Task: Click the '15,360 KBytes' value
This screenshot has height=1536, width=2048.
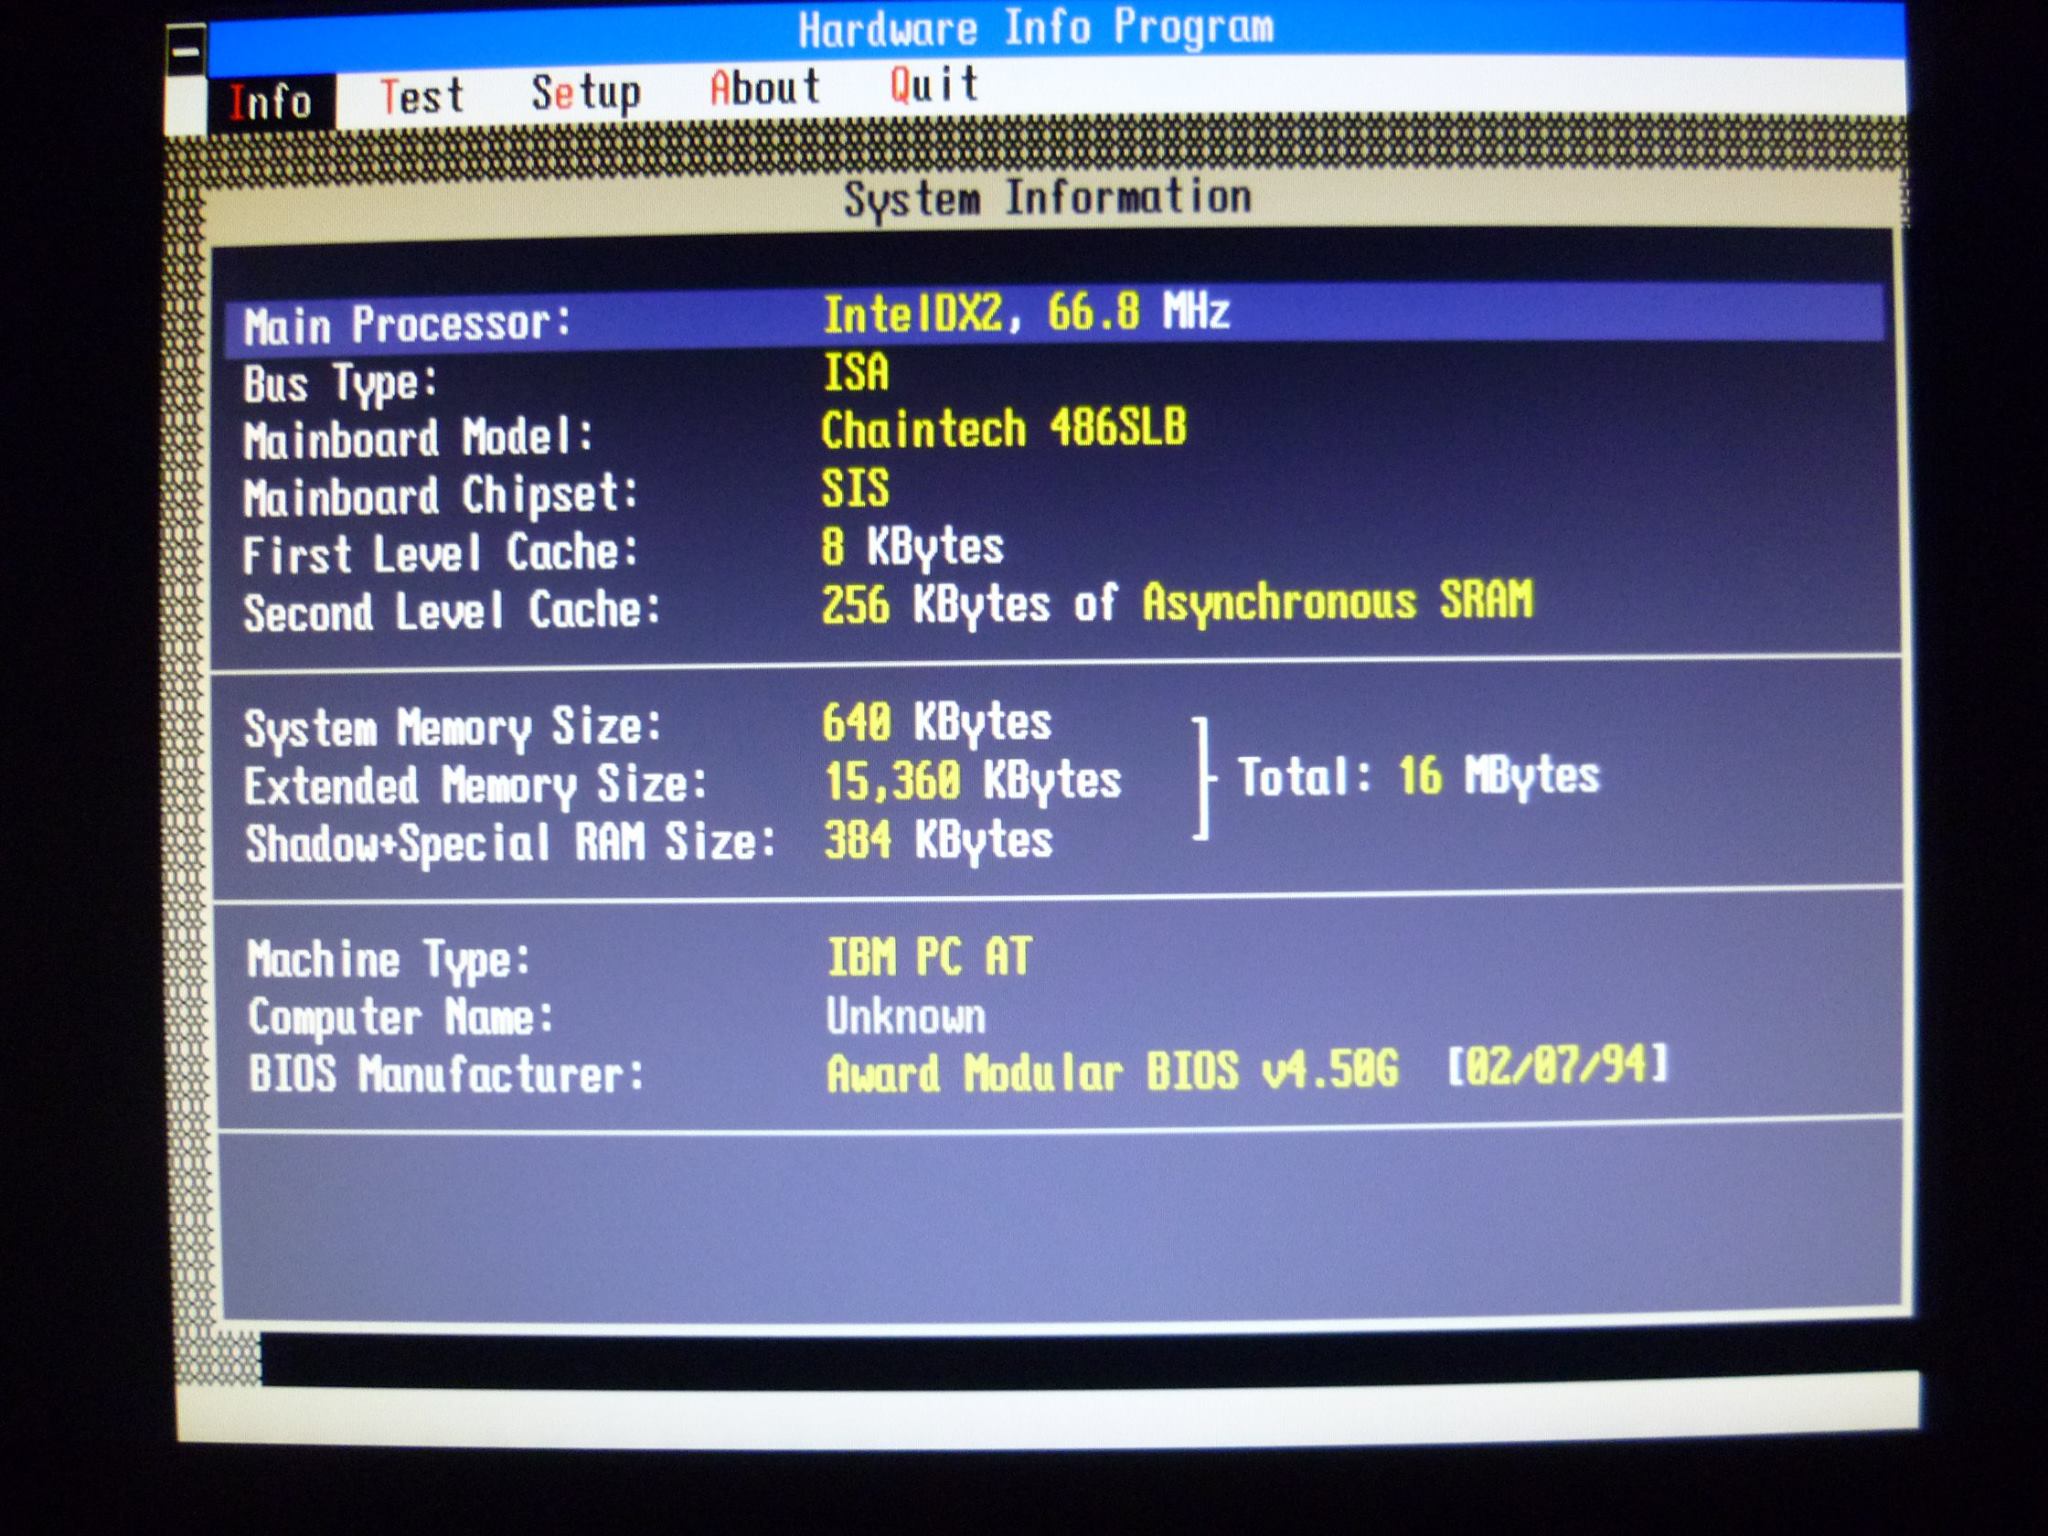Action: 972,781
